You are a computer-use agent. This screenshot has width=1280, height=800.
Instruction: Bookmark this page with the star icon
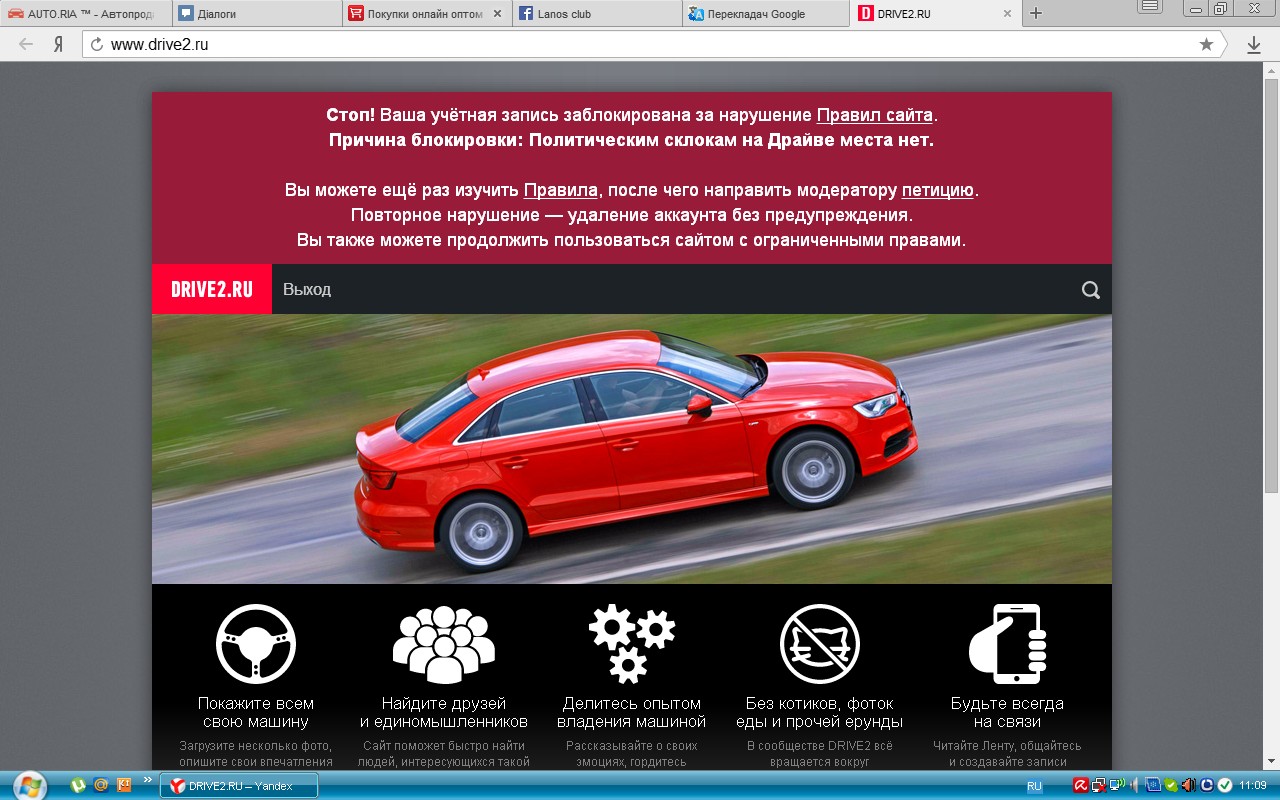(x=1206, y=44)
